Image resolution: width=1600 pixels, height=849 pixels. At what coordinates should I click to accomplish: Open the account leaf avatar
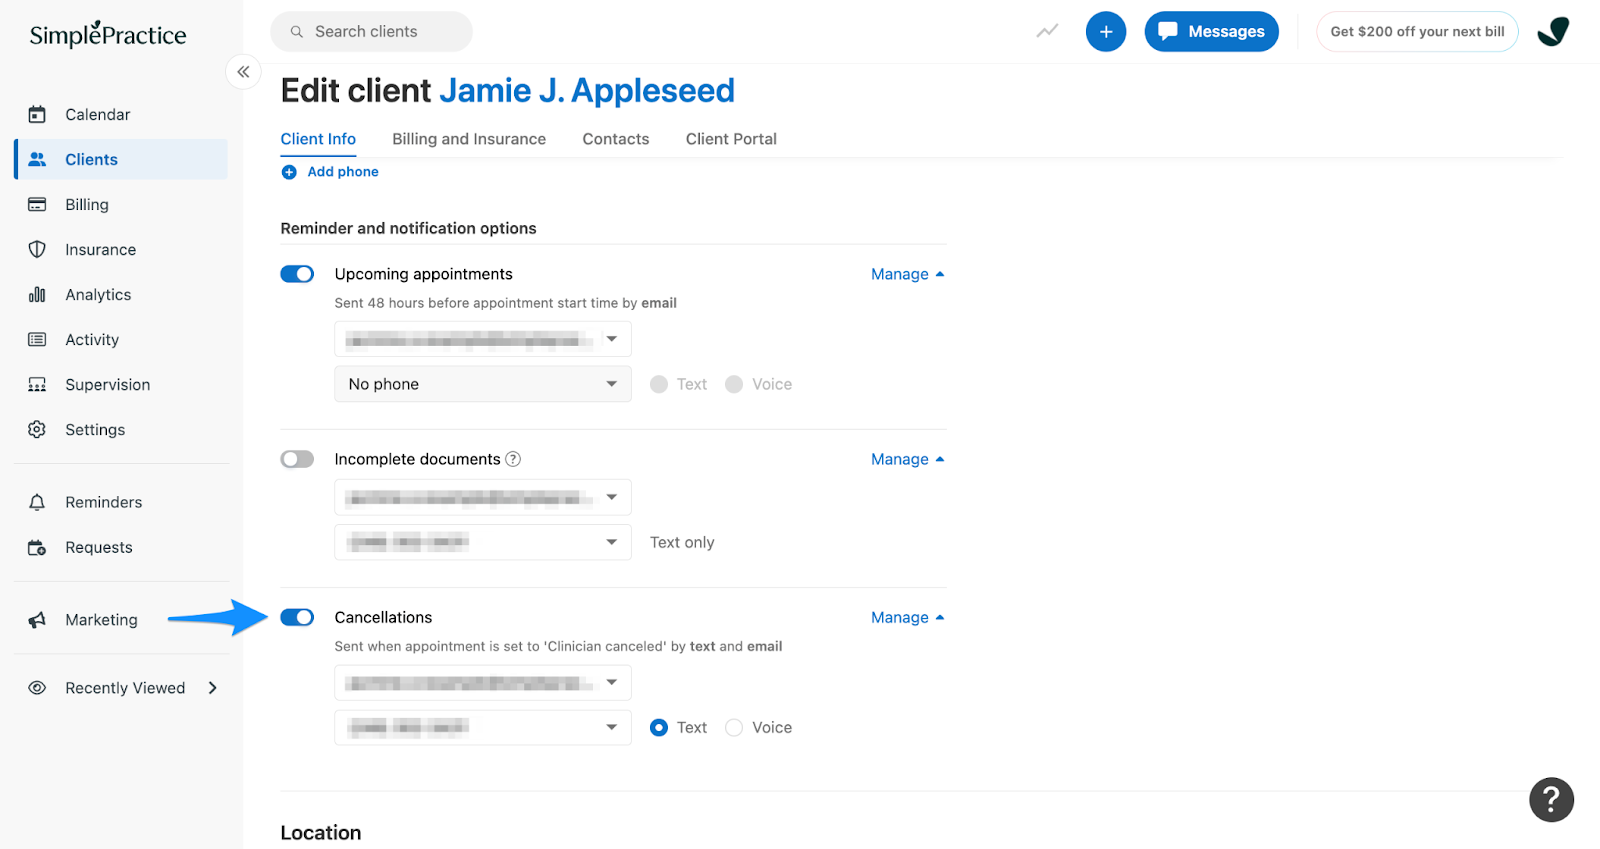pos(1553,32)
